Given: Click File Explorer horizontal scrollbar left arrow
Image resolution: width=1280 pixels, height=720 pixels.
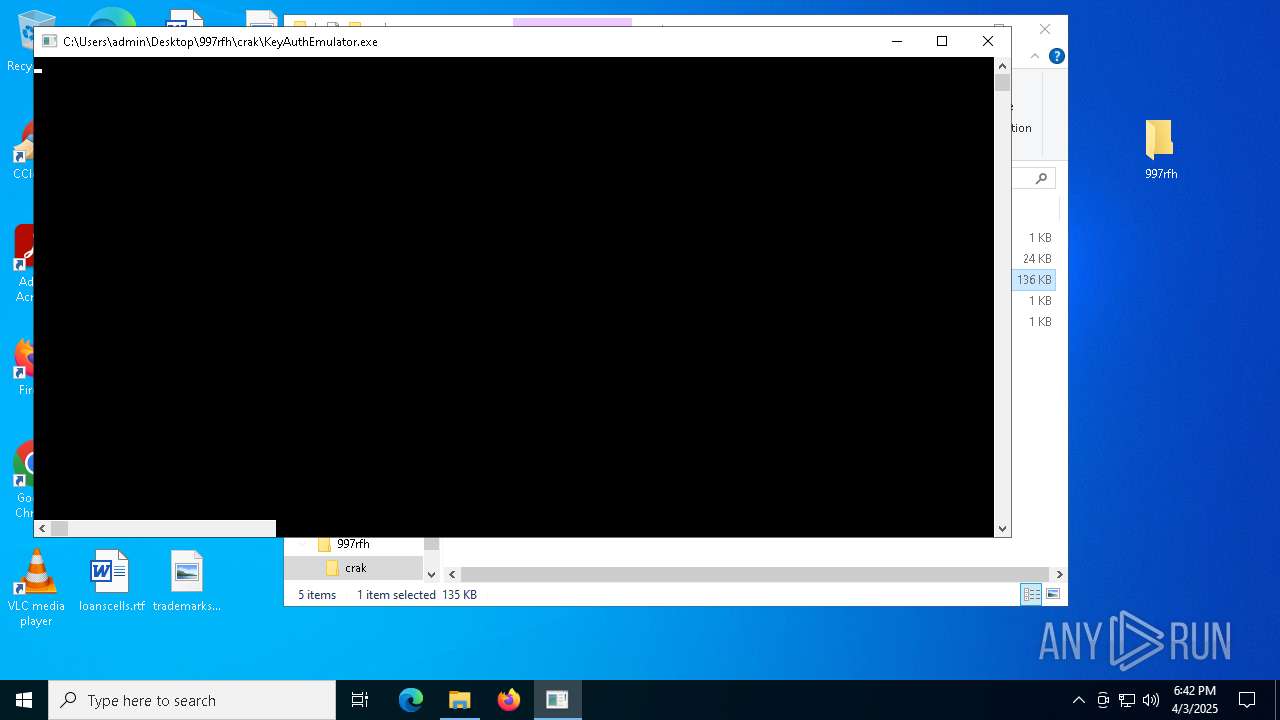Looking at the screenshot, I should (x=452, y=574).
